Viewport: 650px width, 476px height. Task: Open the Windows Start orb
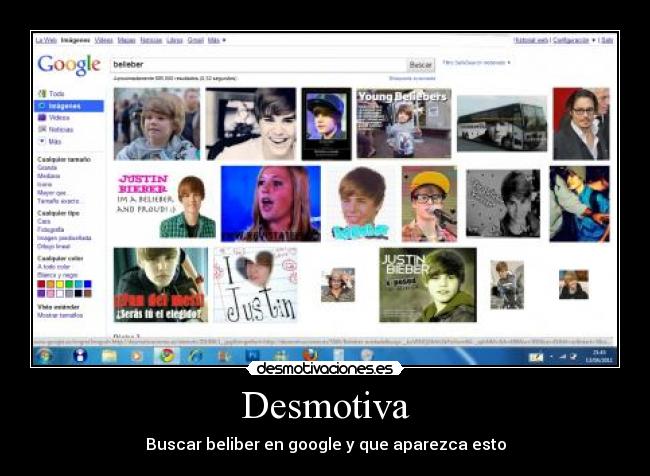[44, 356]
